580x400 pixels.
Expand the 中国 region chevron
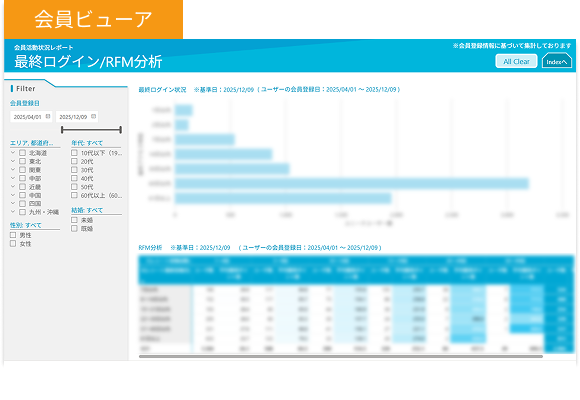(13, 195)
